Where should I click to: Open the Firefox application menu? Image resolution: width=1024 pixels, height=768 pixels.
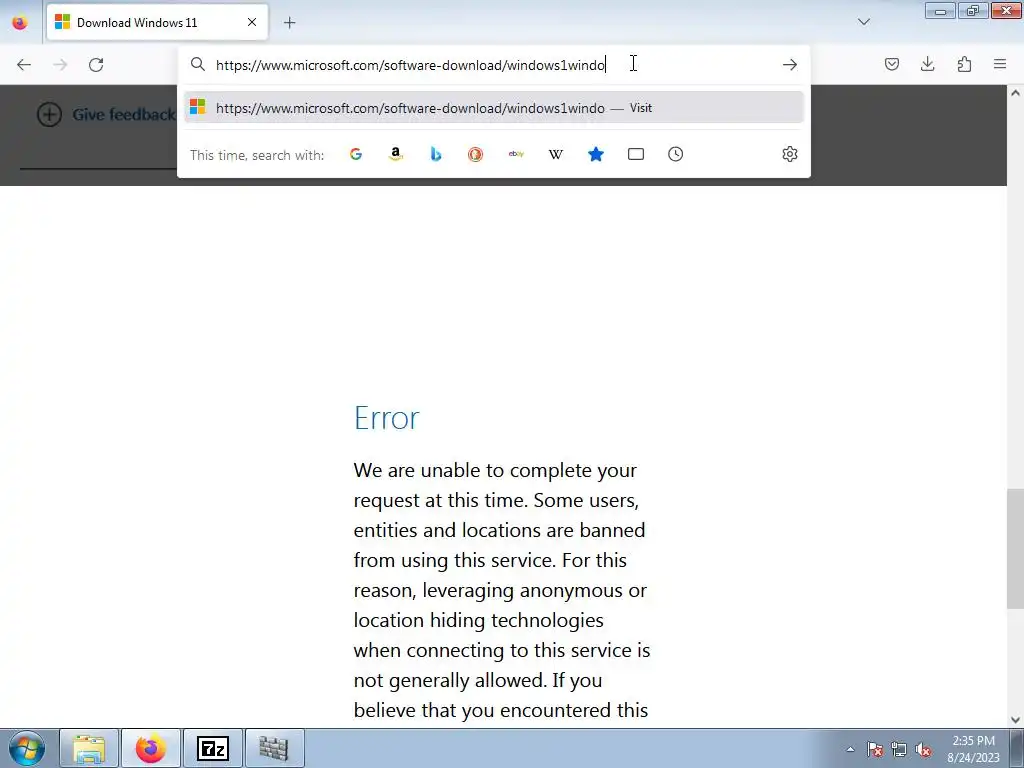pyautogui.click(x=1000, y=64)
